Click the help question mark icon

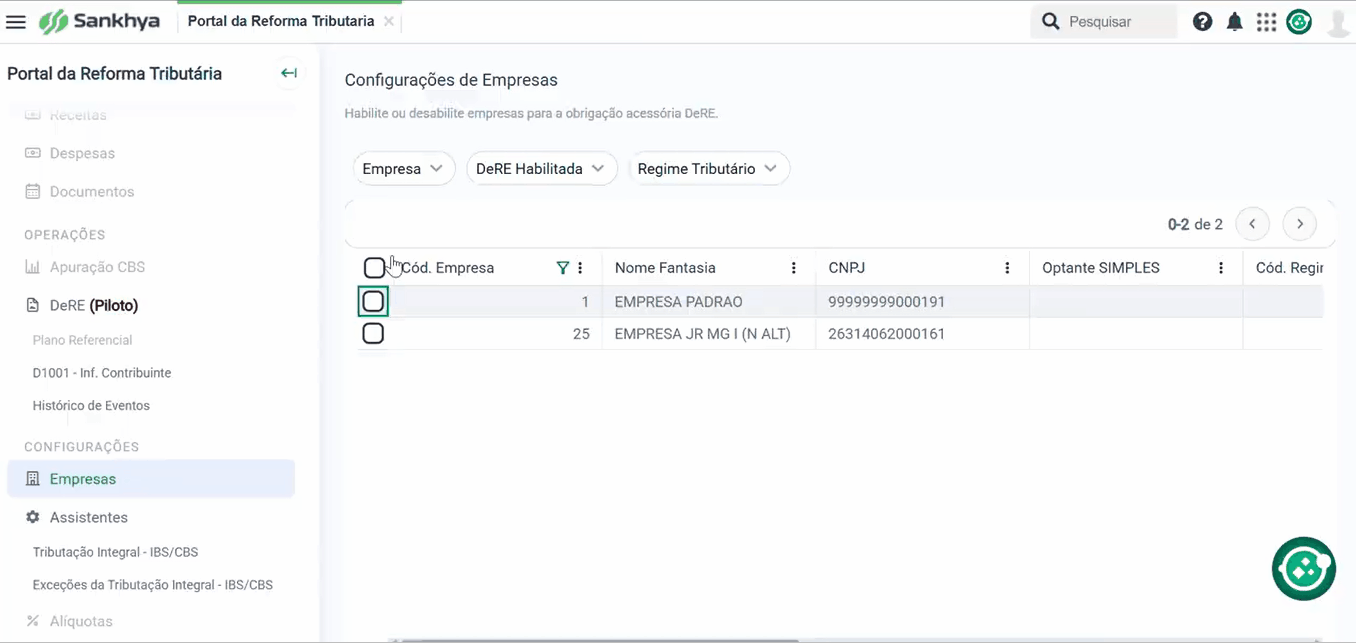pos(1202,21)
